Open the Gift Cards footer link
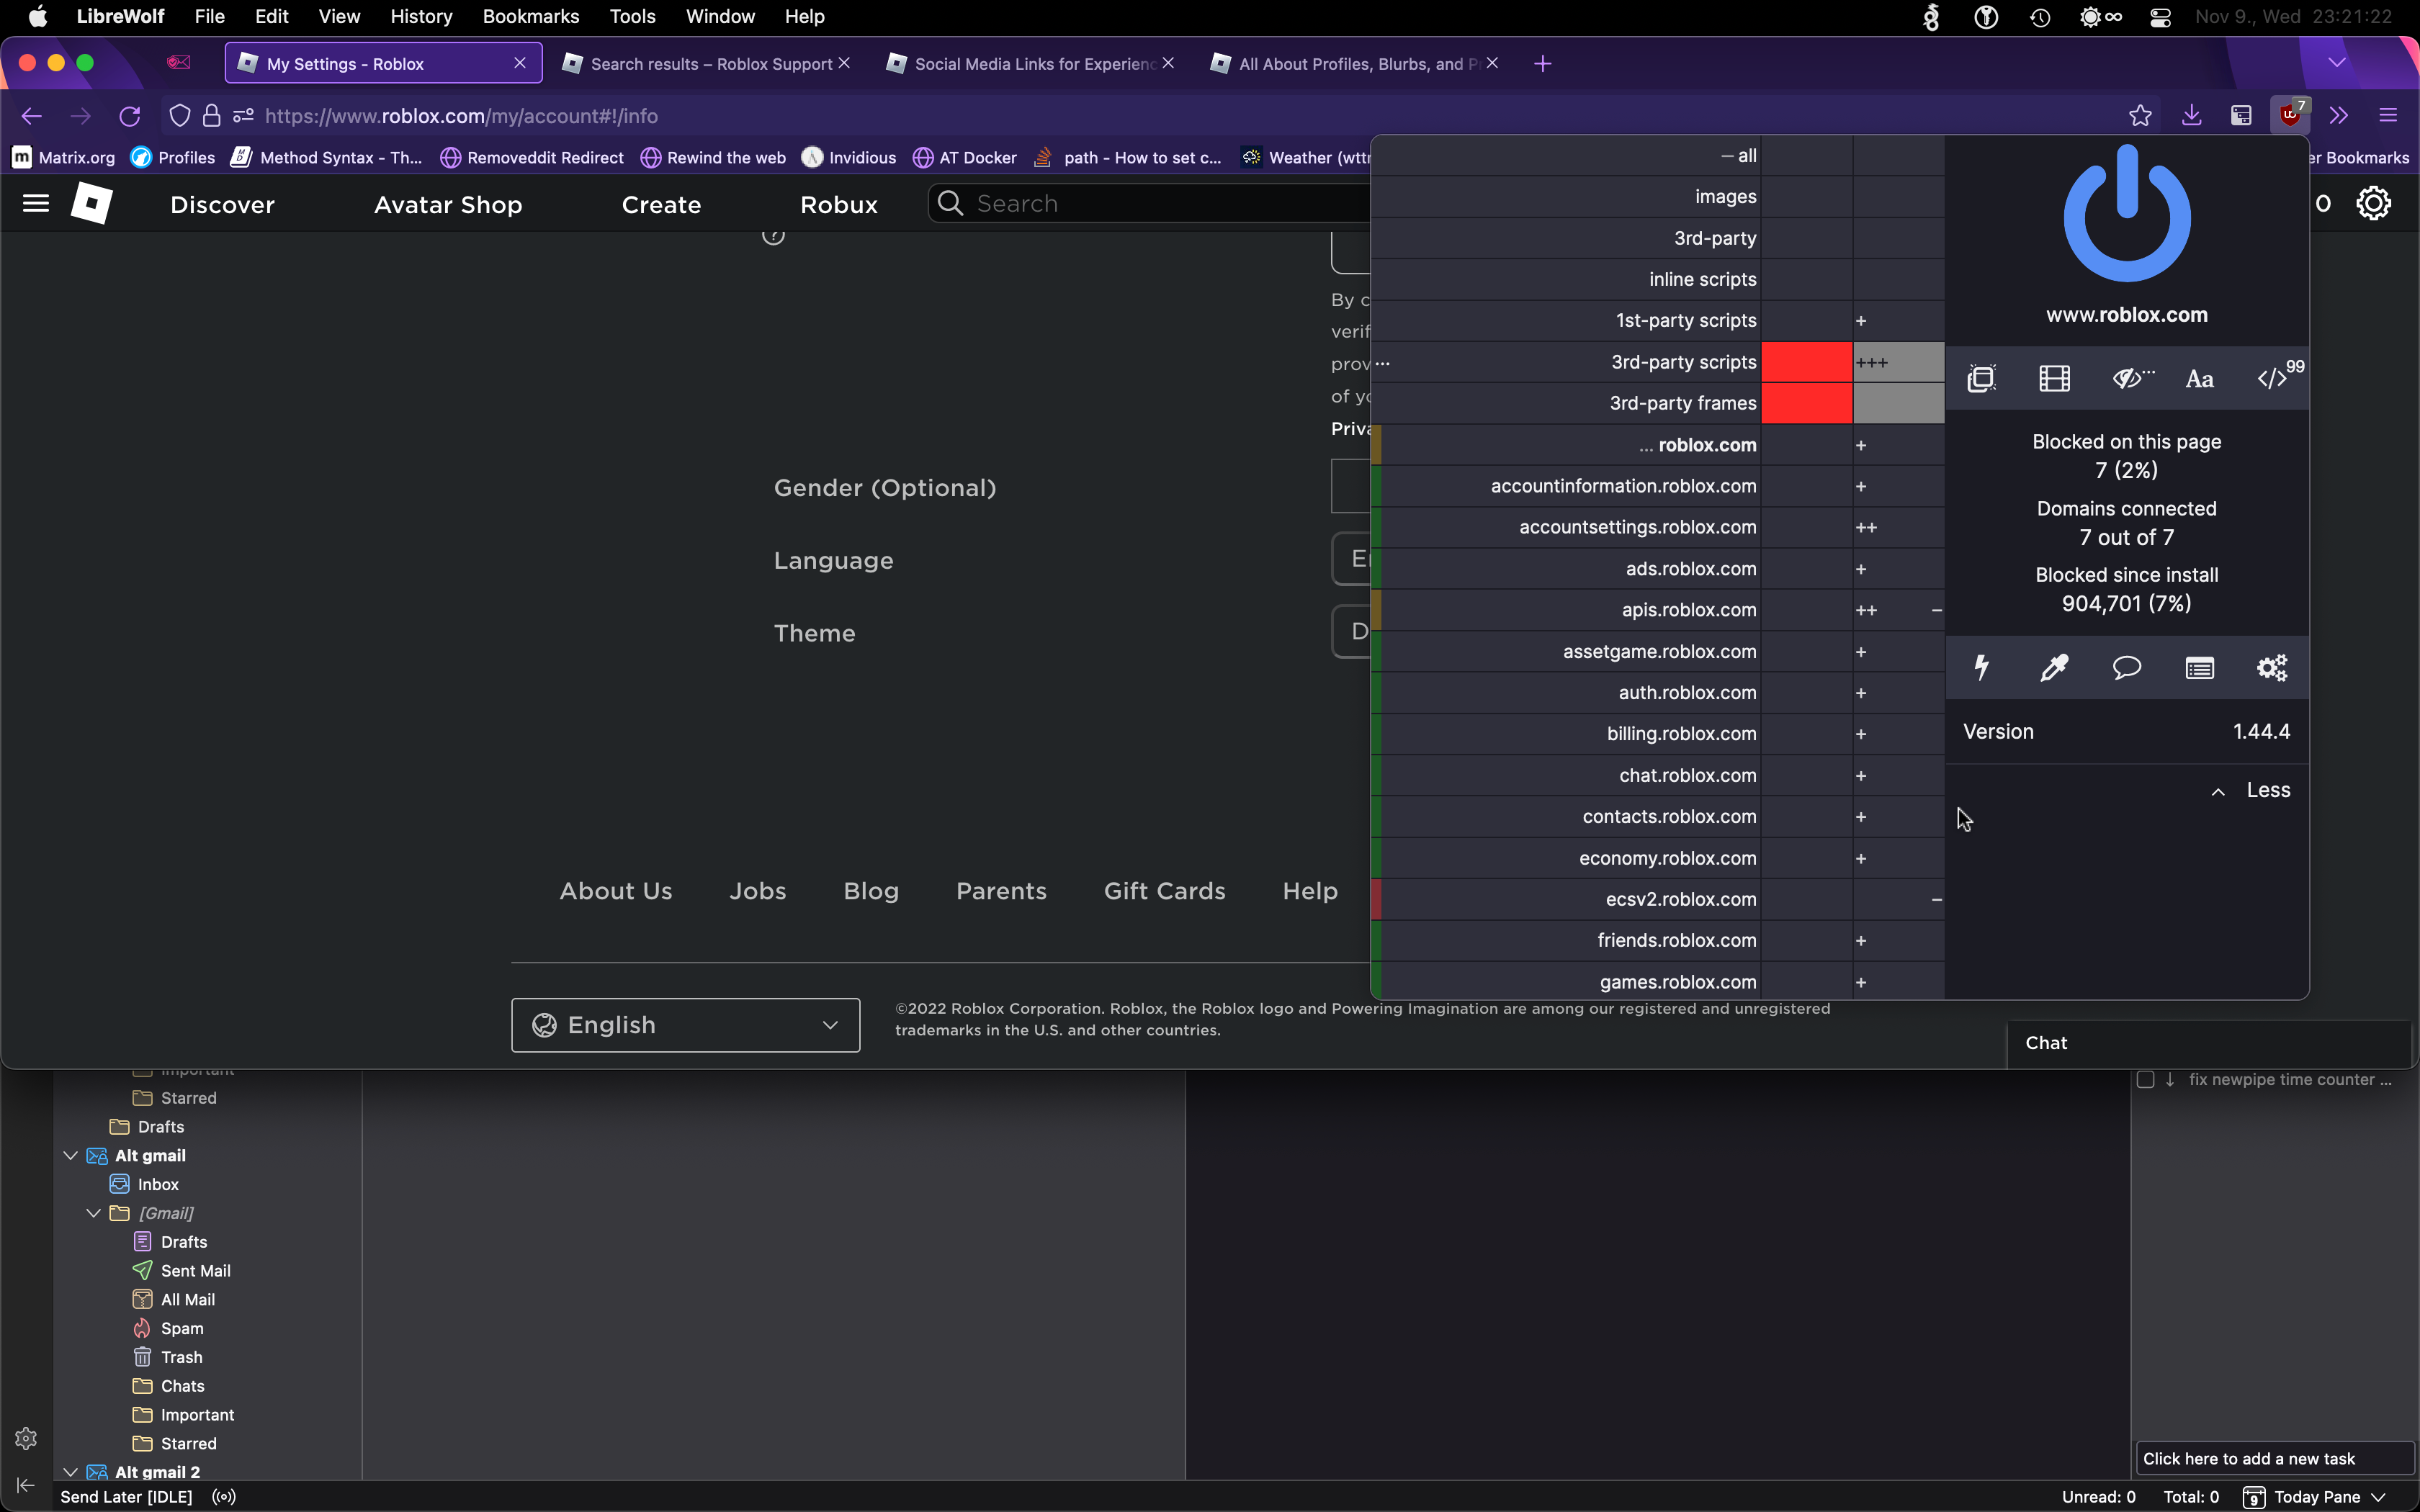This screenshot has width=2420, height=1512. [x=1164, y=891]
